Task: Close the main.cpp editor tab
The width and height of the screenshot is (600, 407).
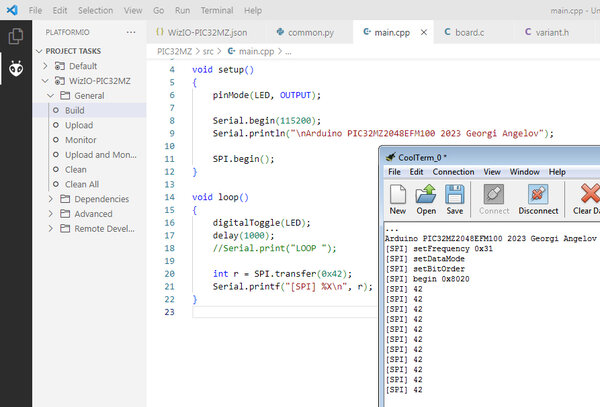Action: click(x=424, y=33)
